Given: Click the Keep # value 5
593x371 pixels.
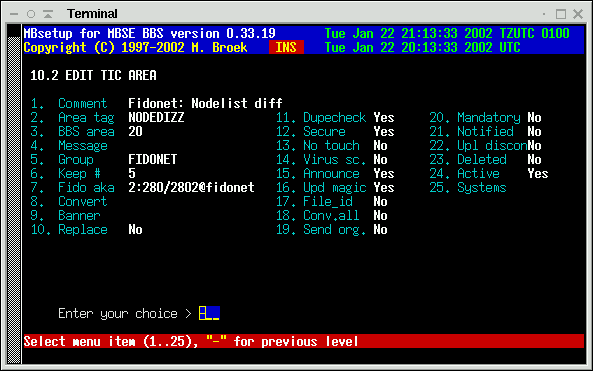Looking at the screenshot, I should [132, 174].
